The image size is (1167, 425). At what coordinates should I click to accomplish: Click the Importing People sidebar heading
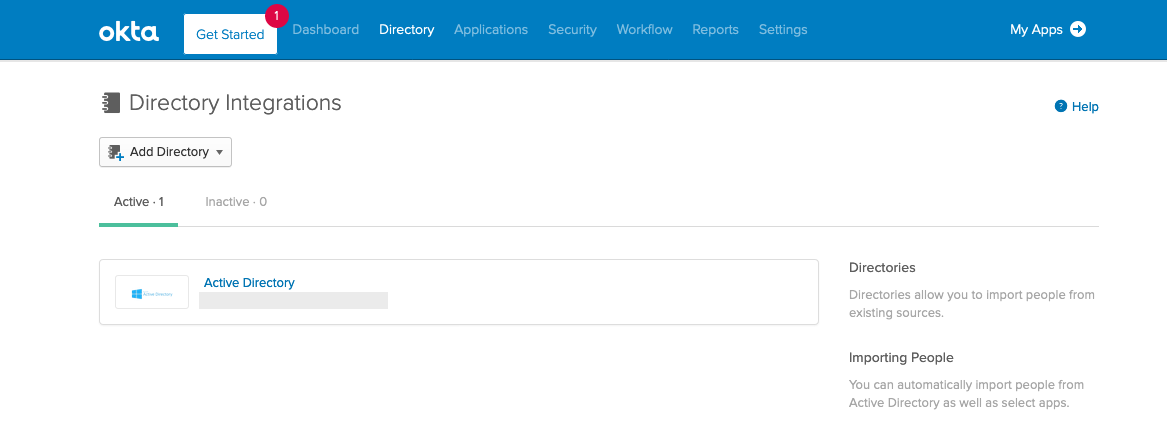tap(901, 358)
